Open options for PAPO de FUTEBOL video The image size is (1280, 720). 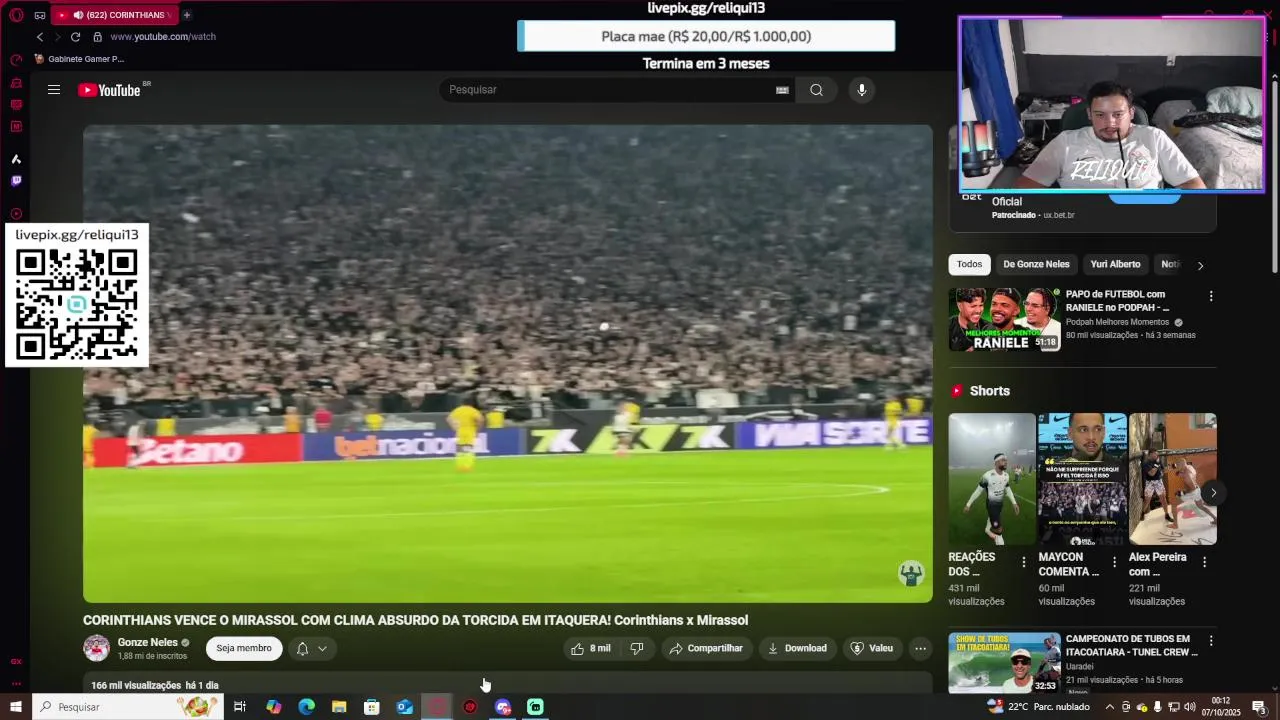pyautogui.click(x=1211, y=296)
